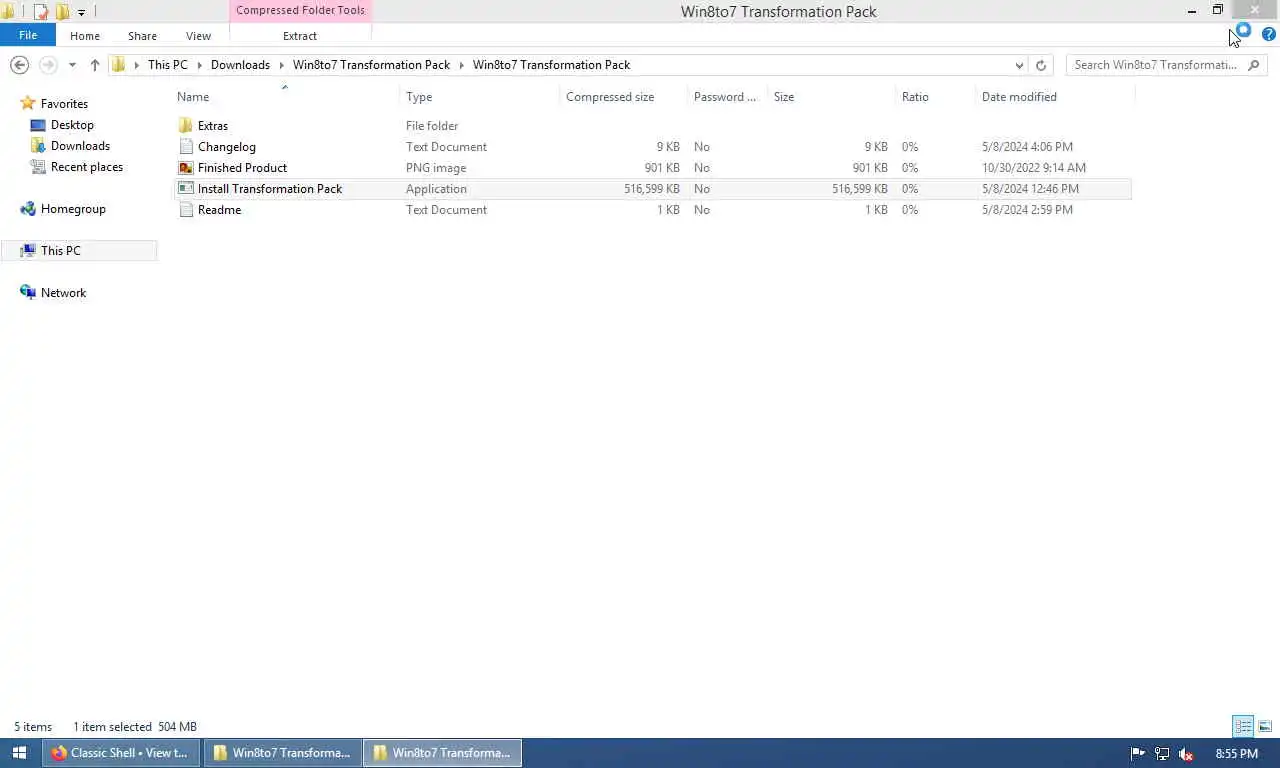Screen dimensions: 1280x768
Task: Expand the arrow after Downloads breadcrumb
Action: click(x=282, y=65)
